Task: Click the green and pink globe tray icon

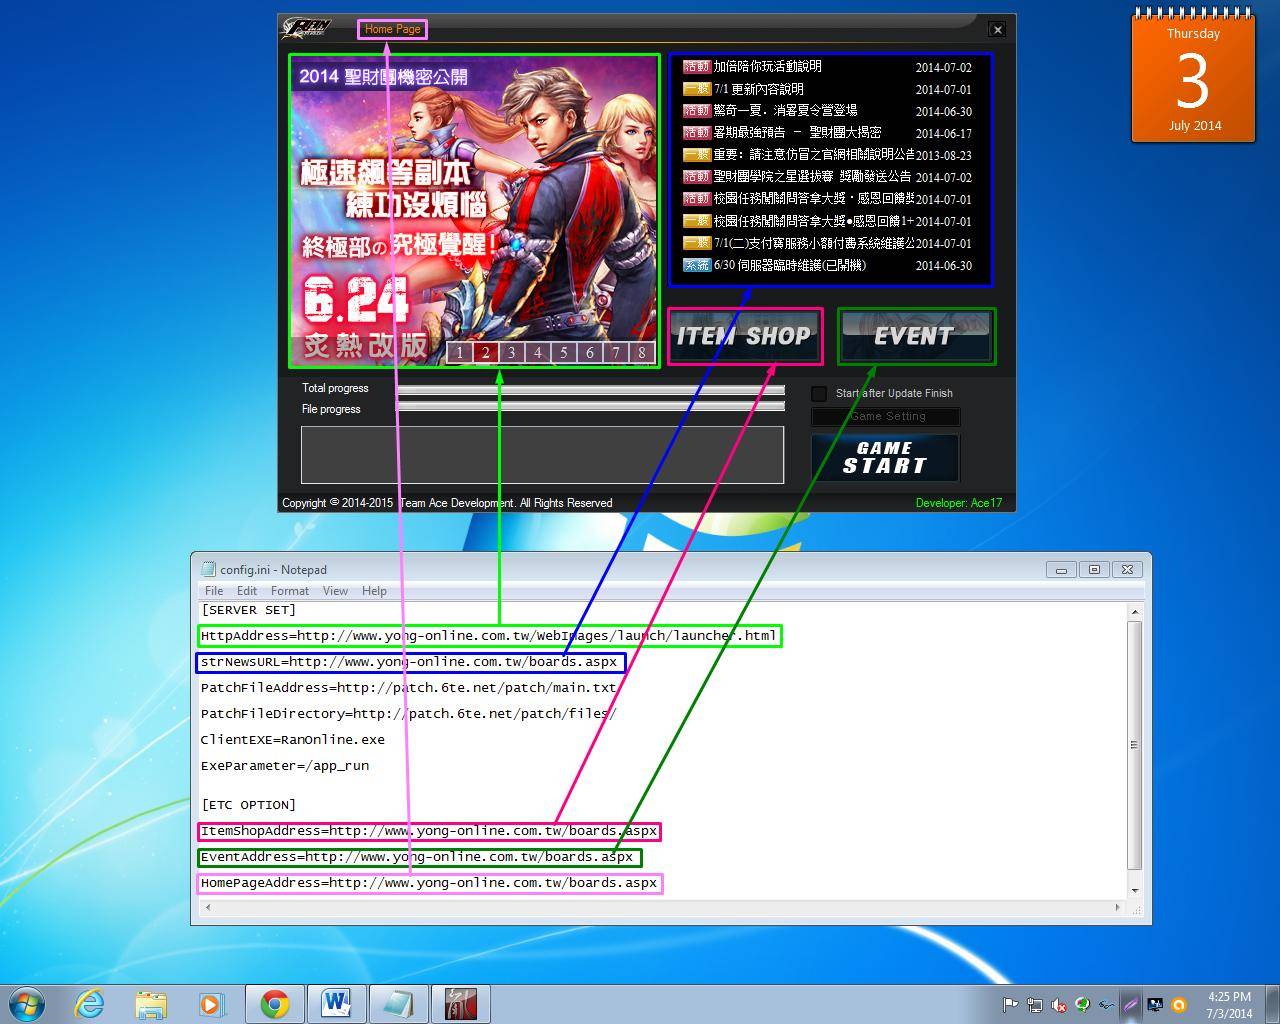Action: (x=1082, y=1005)
